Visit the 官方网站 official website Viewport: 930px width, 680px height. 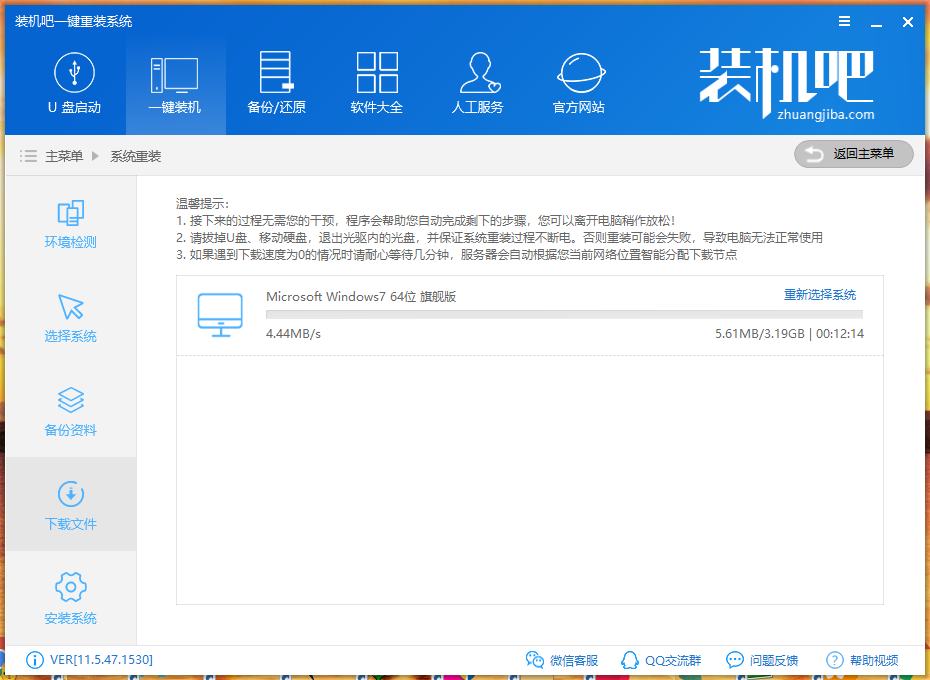coord(579,82)
